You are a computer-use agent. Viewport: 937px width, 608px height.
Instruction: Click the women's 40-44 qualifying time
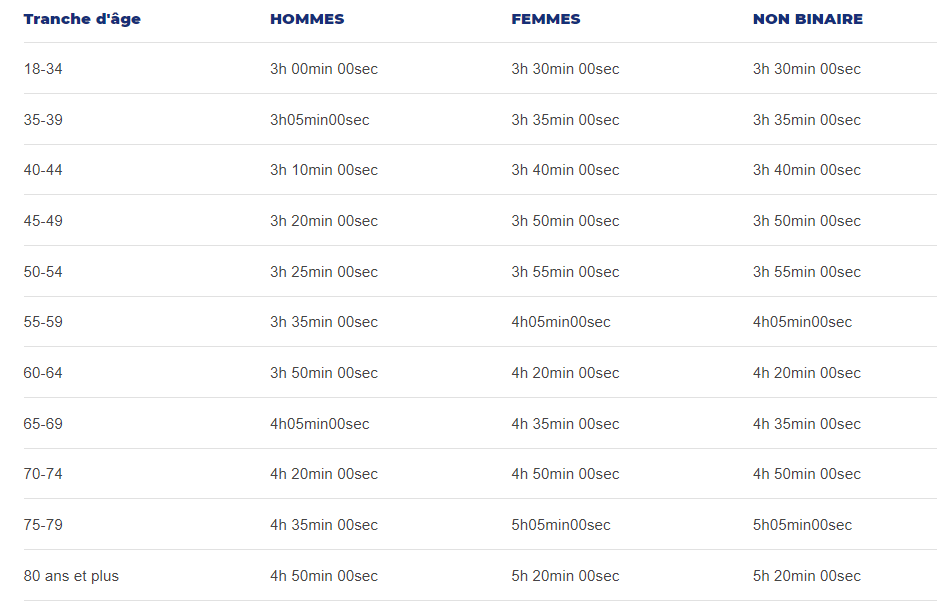[565, 170]
